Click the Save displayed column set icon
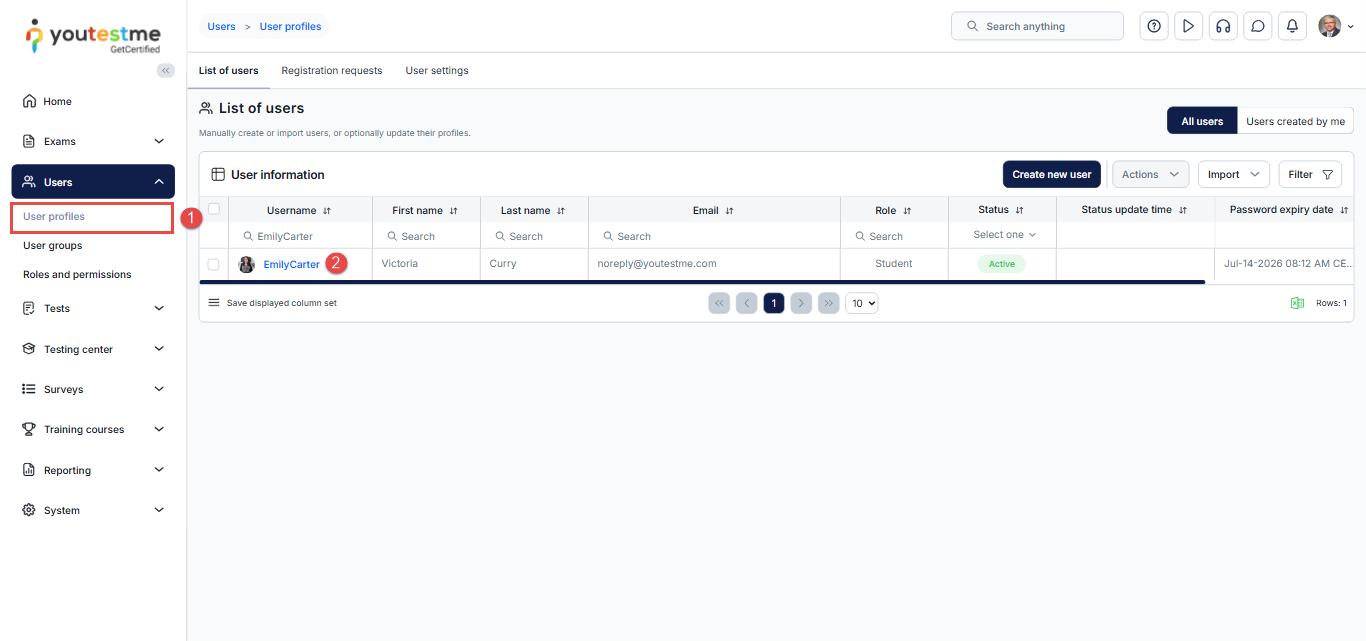The width and height of the screenshot is (1366, 641). point(213,302)
